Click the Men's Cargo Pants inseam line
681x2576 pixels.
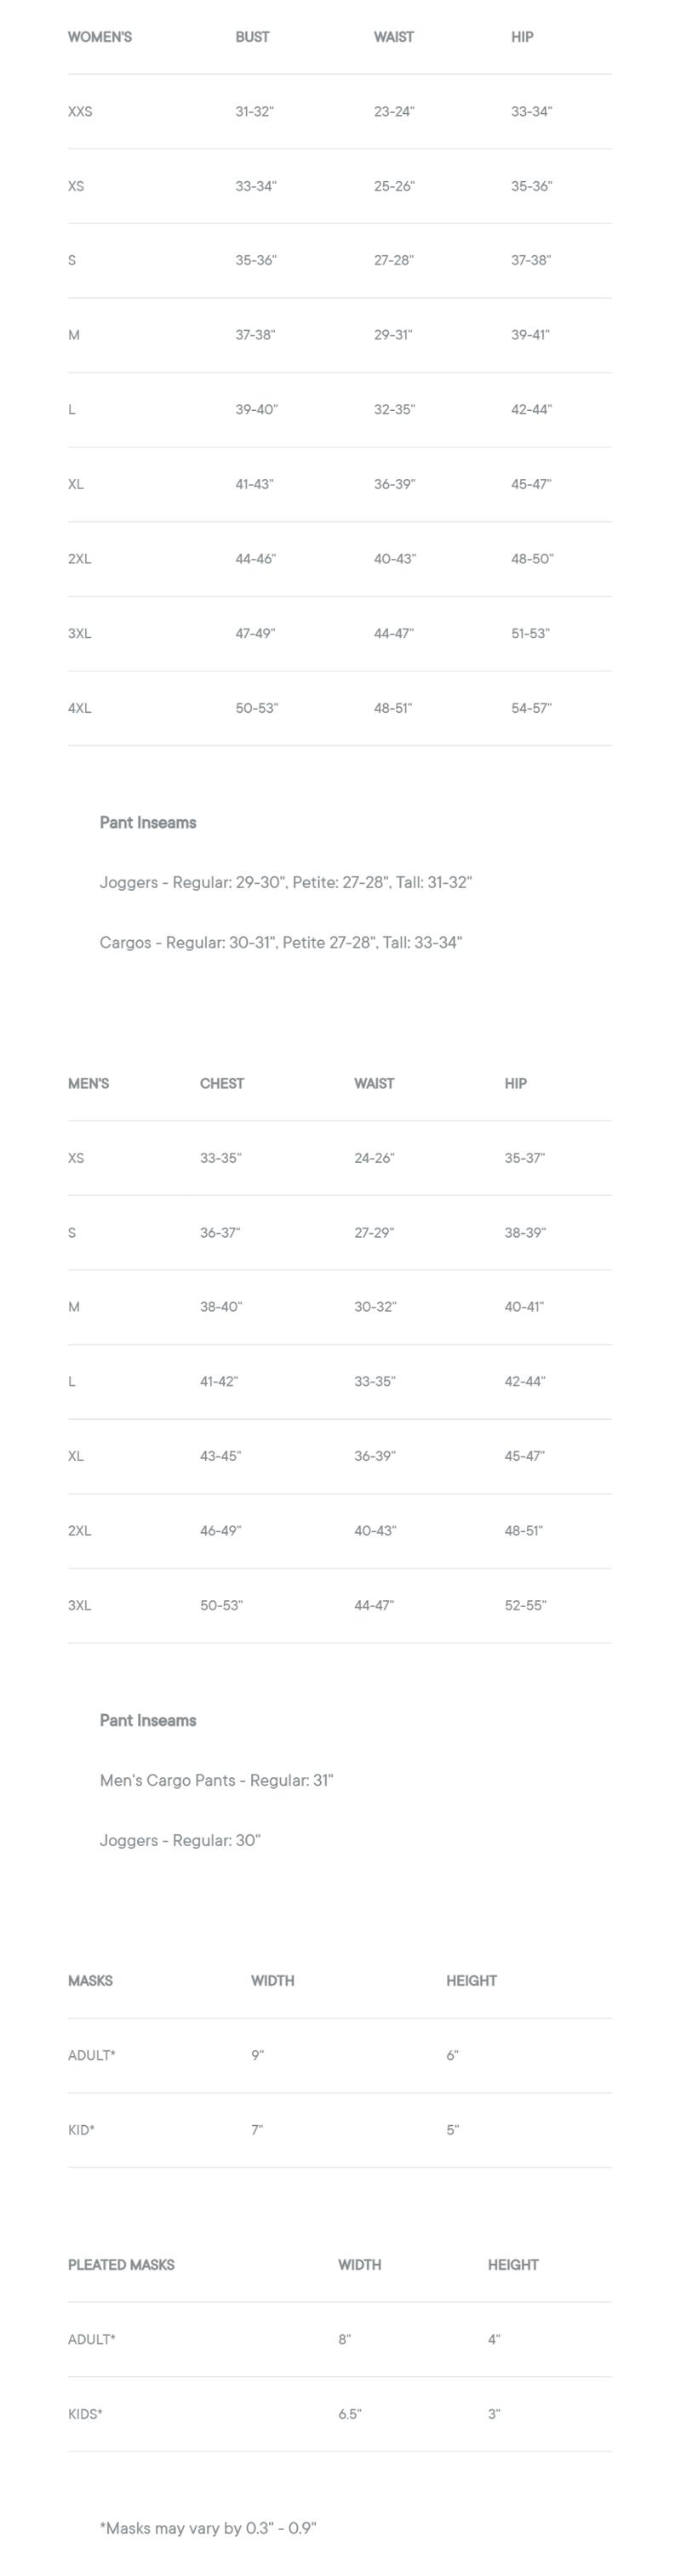click(x=216, y=1781)
